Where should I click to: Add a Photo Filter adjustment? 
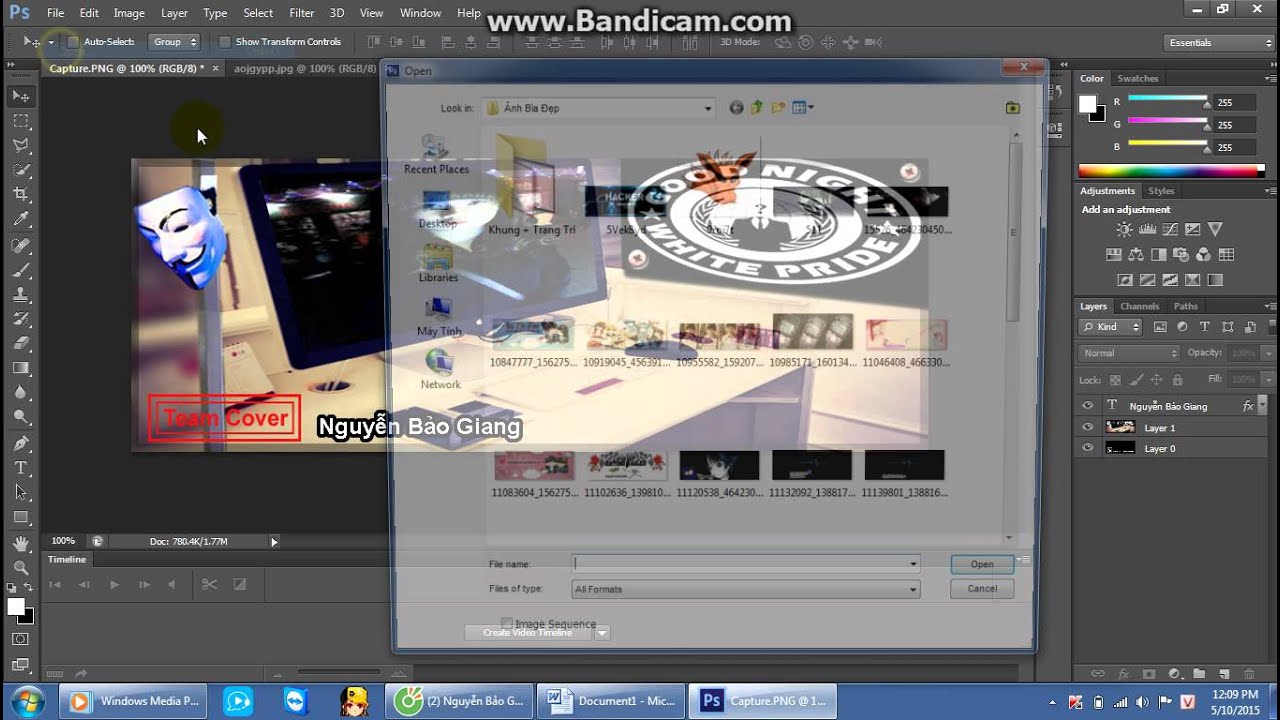[x=1181, y=255]
